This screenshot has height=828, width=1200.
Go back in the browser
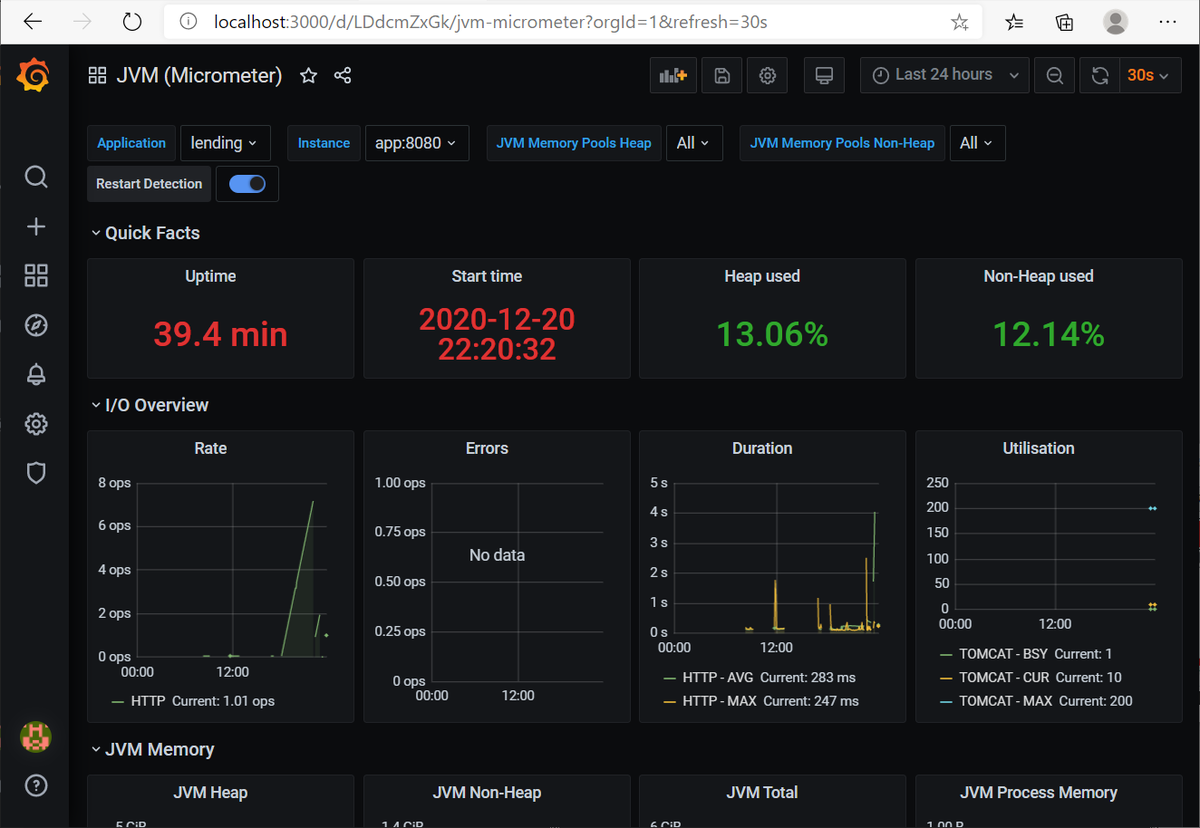(x=33, y=21)
